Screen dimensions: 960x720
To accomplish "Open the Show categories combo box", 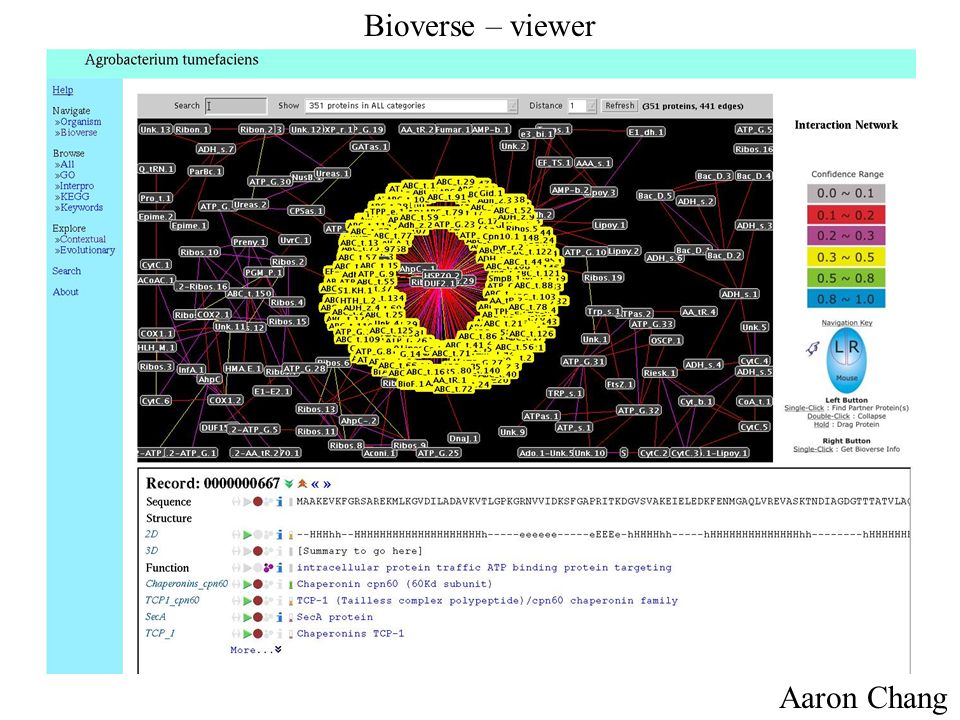I will (x=411, y=106).
